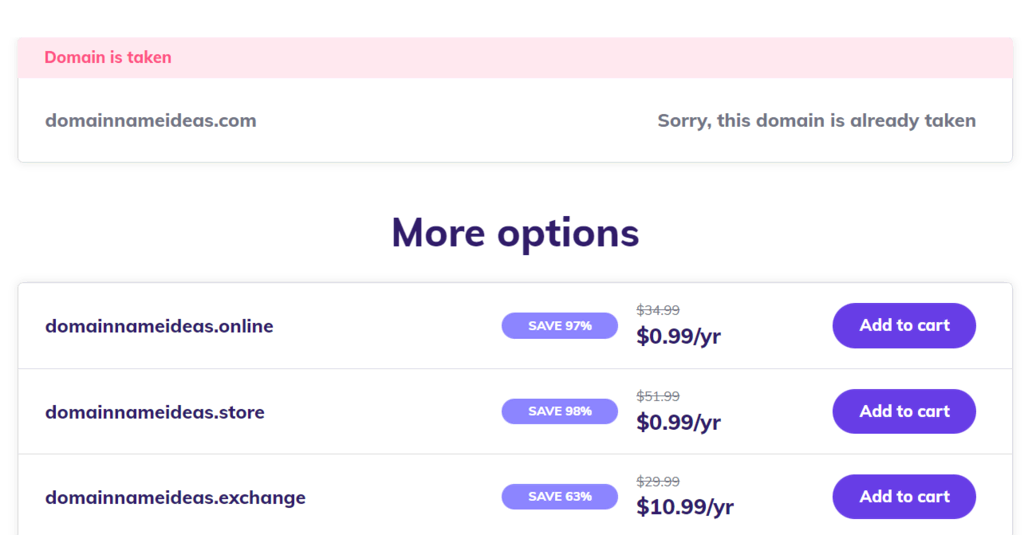The image size is (1024, 535).
Task: Click the crossed-out $34.99 original price
Action: pos(658,310)
